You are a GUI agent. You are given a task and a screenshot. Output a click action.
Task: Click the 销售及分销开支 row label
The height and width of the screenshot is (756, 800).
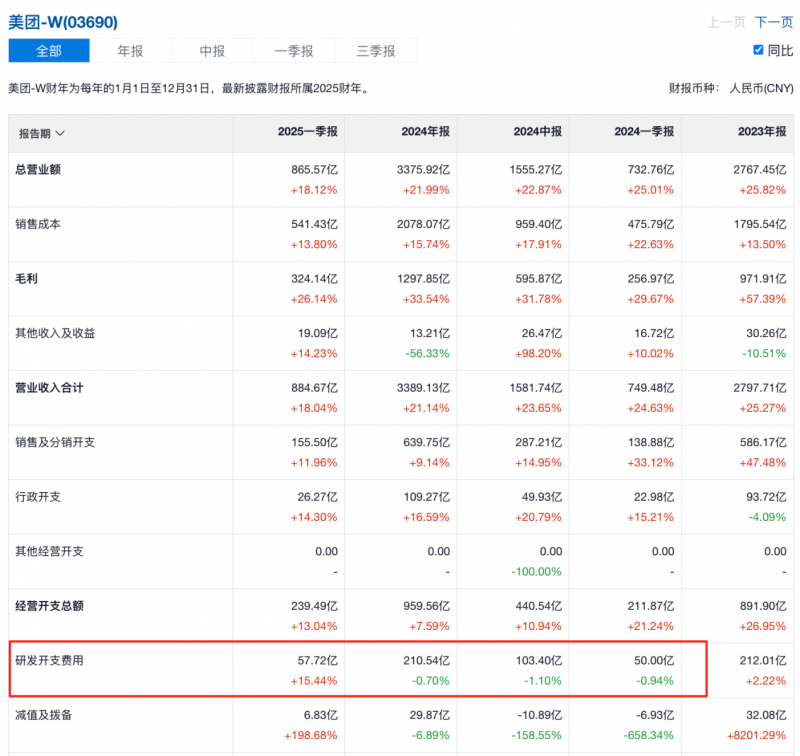pyautogui.click(x=55, y=442)
